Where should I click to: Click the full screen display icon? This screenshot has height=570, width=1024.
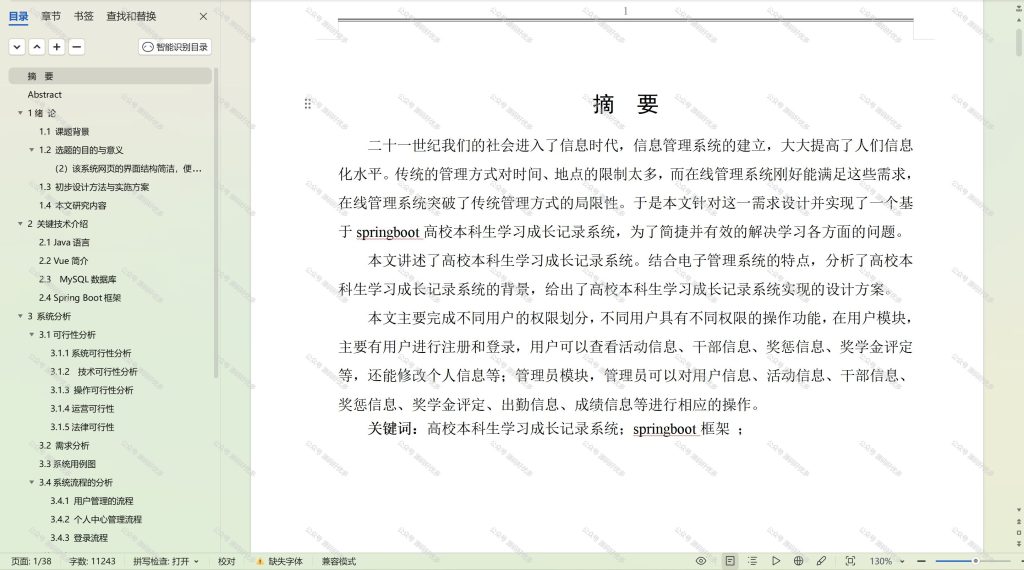850,561
